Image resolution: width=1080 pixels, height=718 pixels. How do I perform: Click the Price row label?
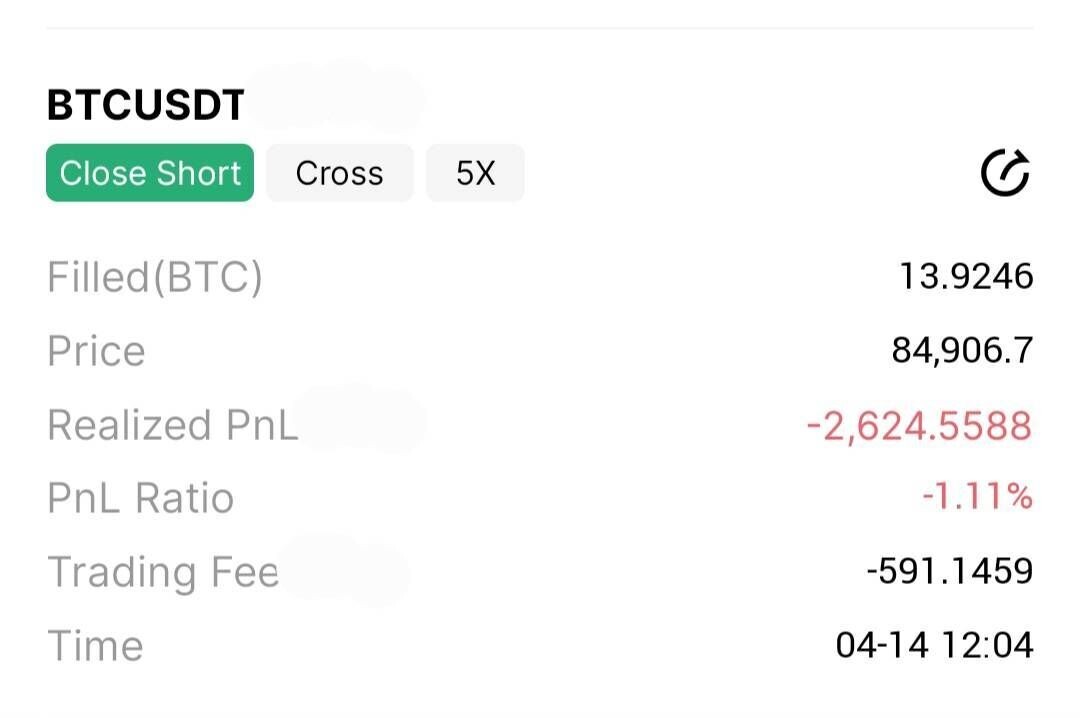(x=96, y=351)
